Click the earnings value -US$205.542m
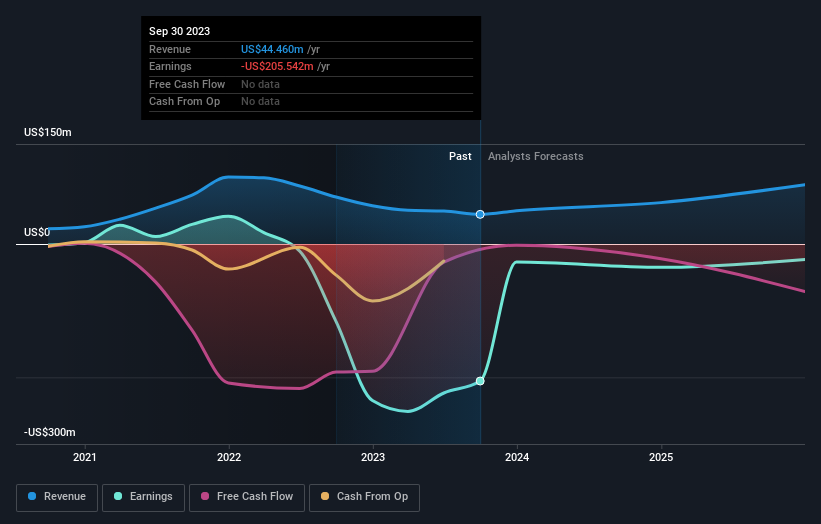The image size is (821, 524). (278, 66)
